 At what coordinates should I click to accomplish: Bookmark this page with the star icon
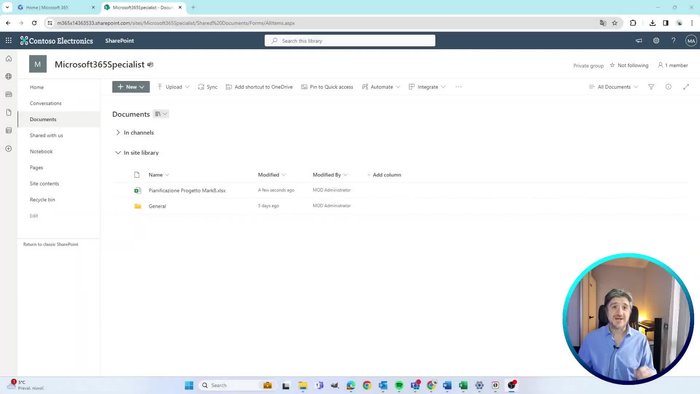point(615,23)
